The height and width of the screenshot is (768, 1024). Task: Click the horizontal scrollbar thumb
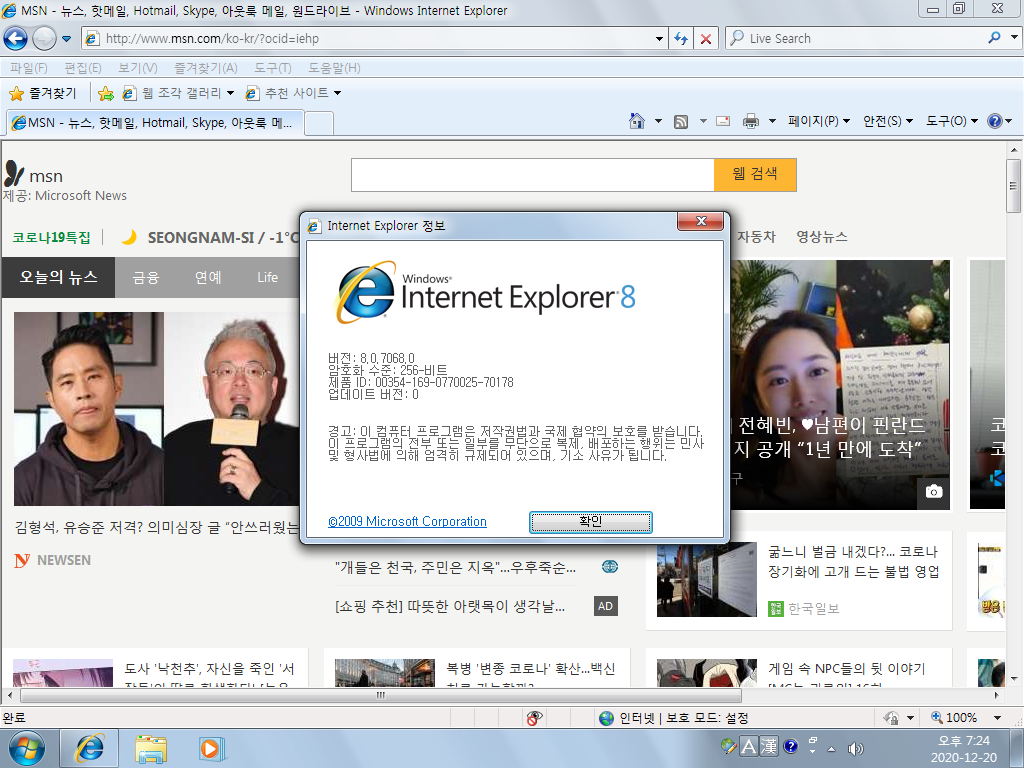click(x=381, y=695)
